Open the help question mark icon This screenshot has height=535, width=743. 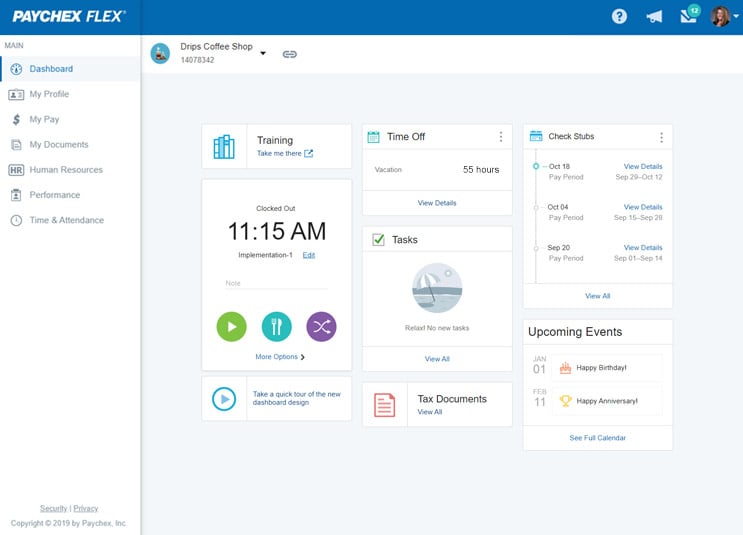(x=619, y=17)
